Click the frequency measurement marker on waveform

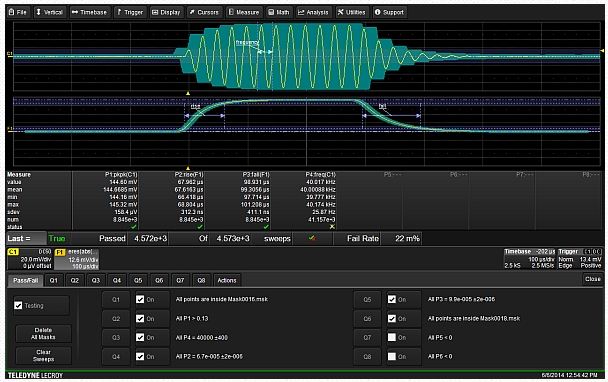coord(247,42)
